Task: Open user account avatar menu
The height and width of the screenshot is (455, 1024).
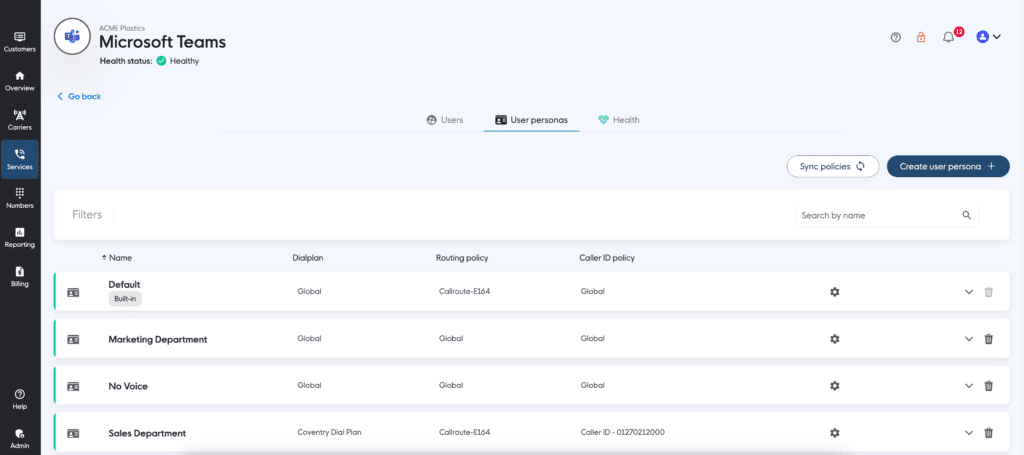Action: pos(988,37)
